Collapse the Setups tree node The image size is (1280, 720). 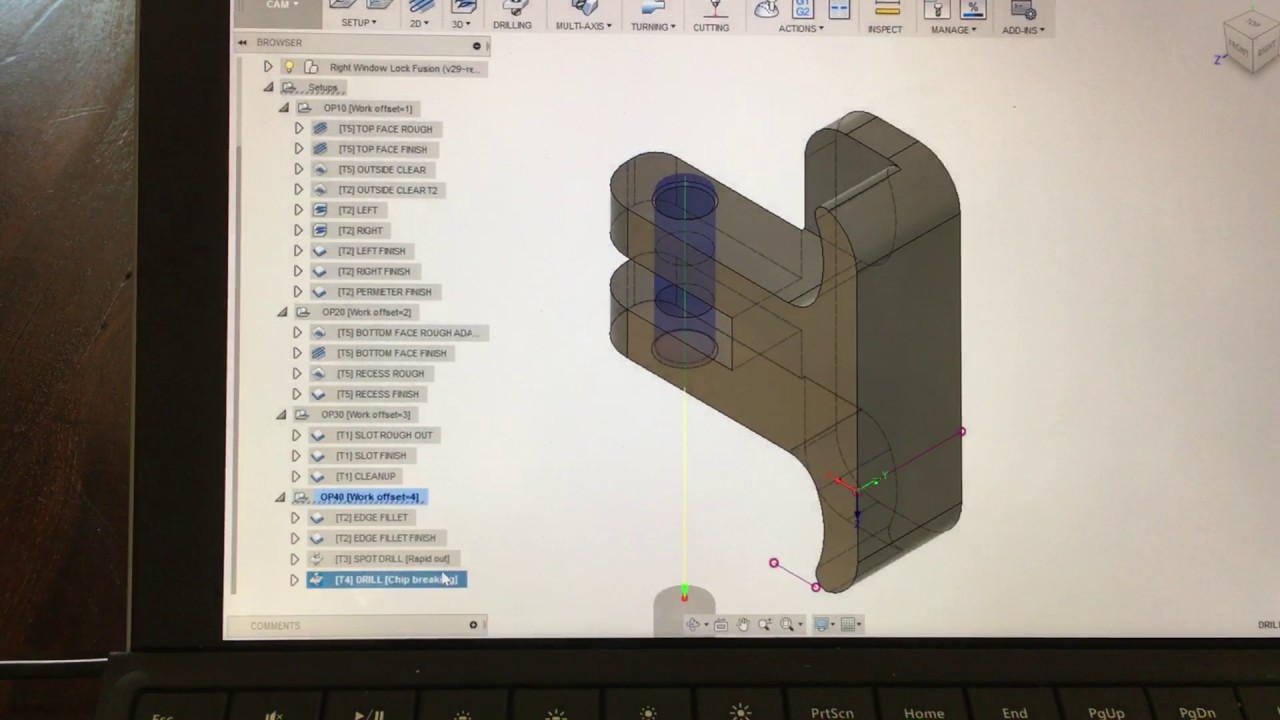point(268,88)
